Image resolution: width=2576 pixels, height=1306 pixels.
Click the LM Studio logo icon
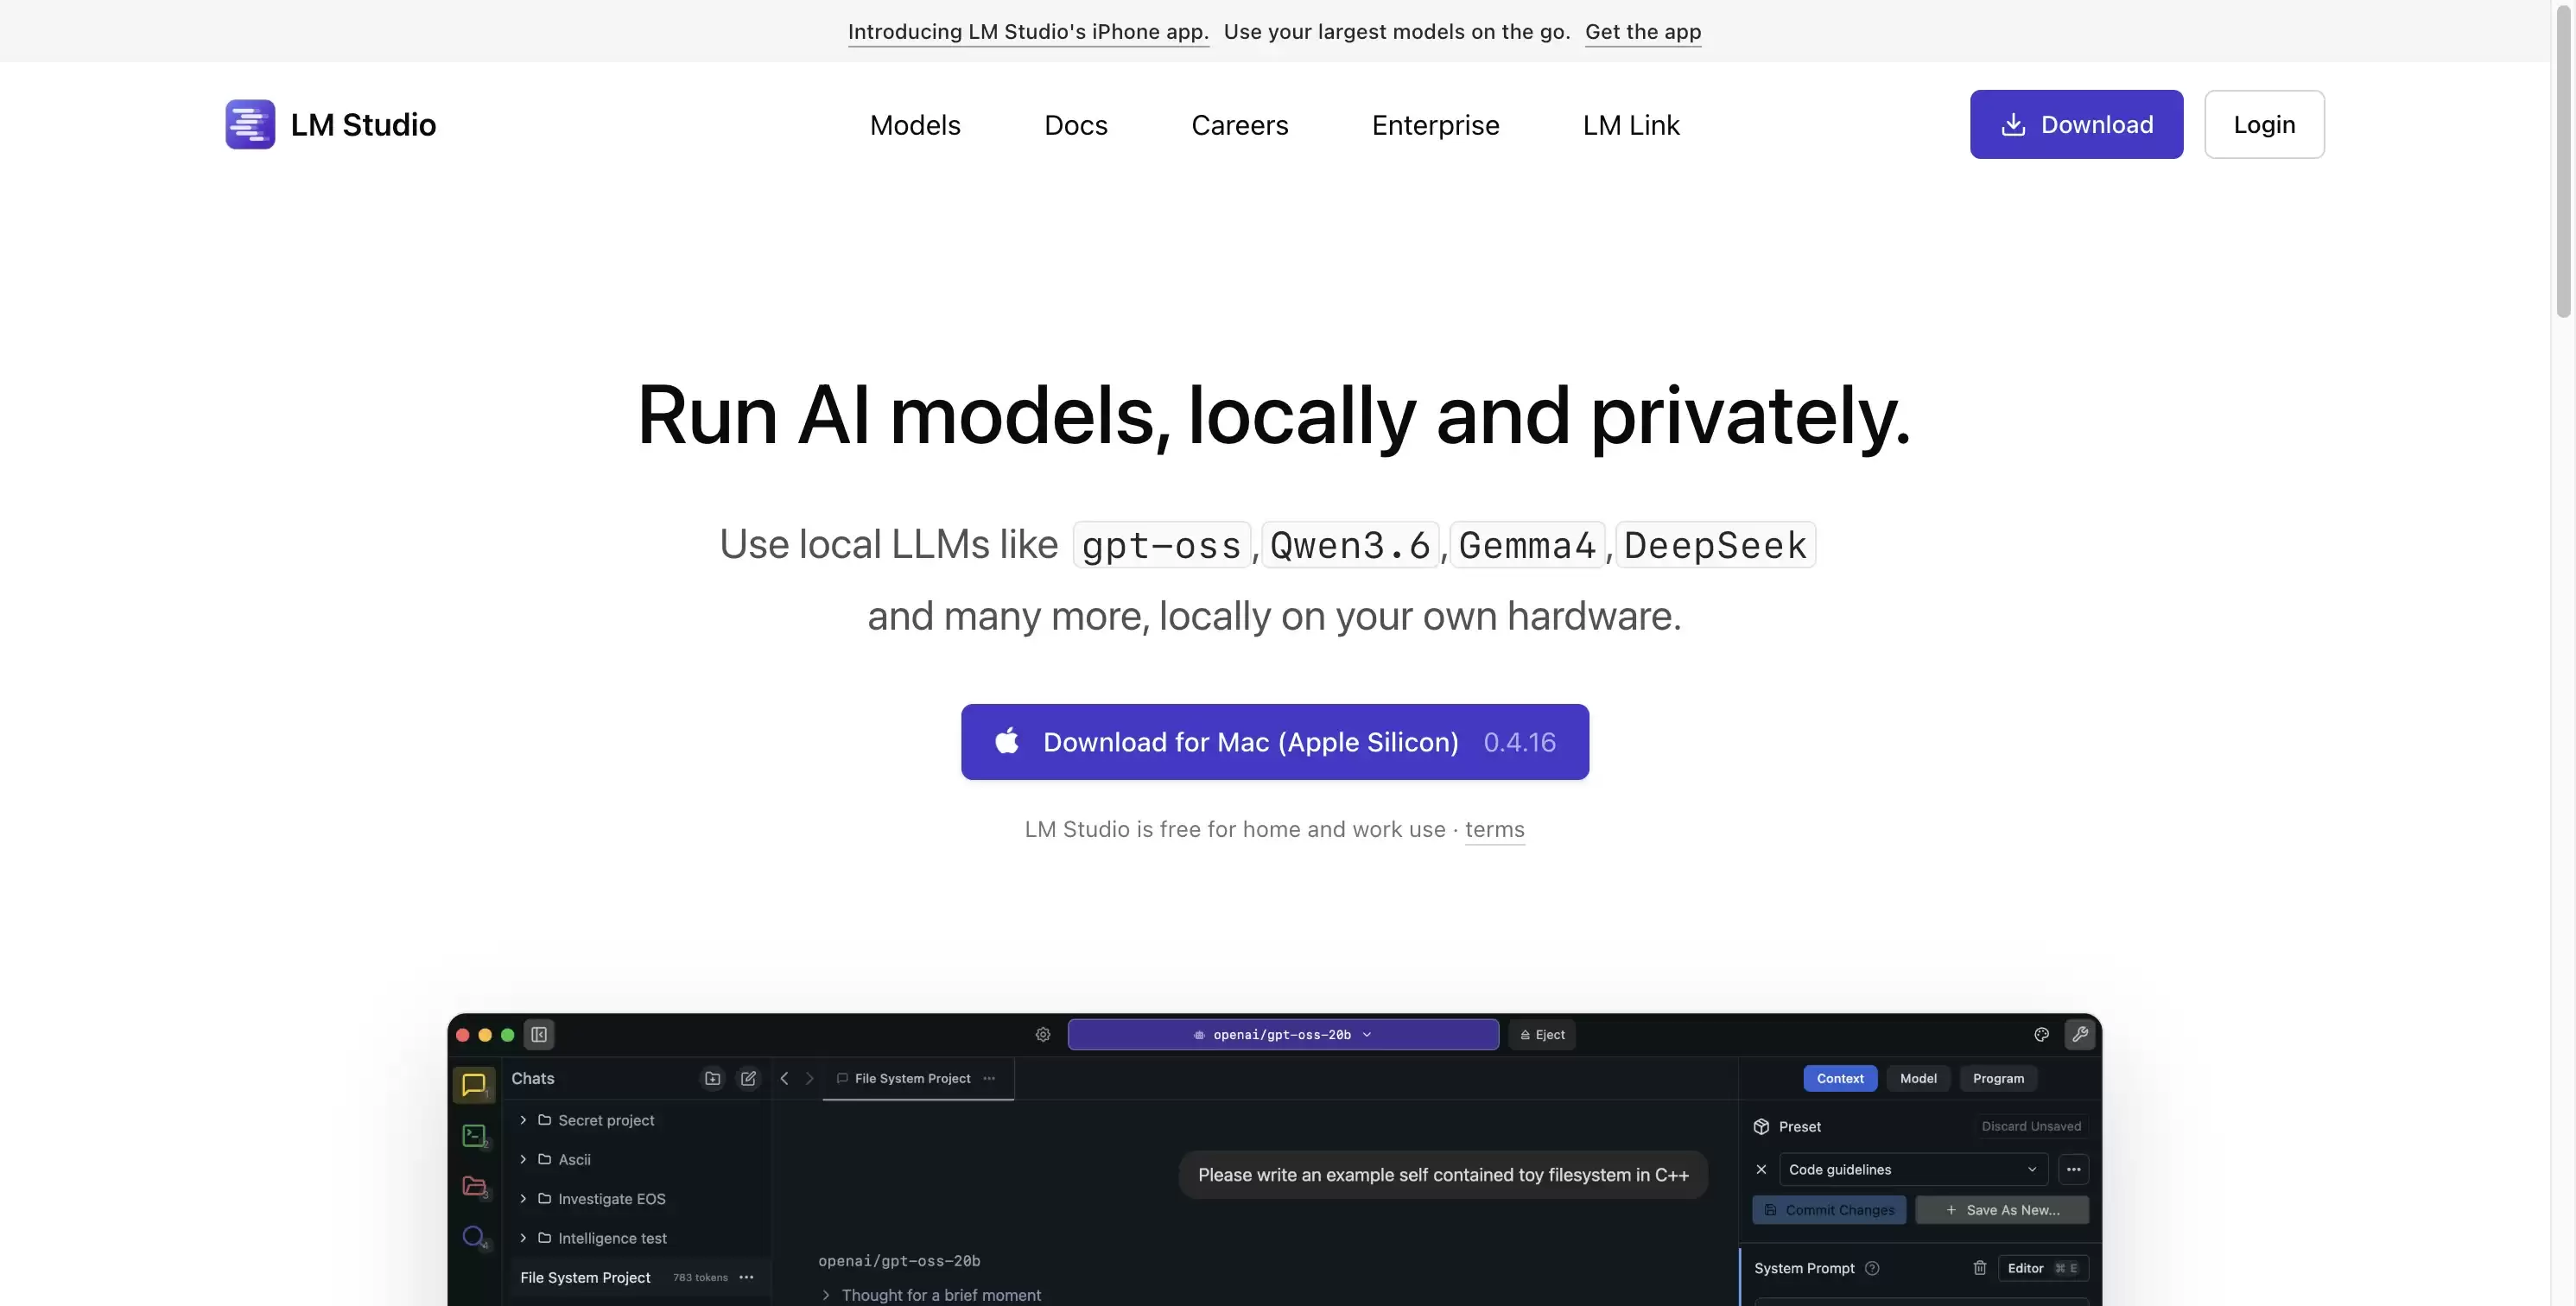pos(250,124)
